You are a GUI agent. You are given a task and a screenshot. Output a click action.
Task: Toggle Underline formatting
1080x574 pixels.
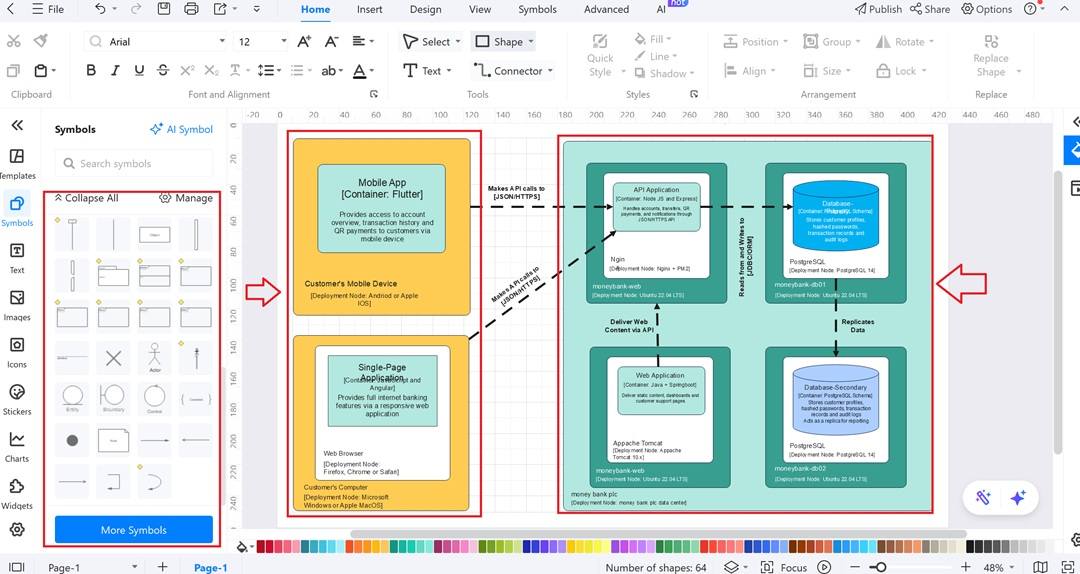click(x=139, y=70)
